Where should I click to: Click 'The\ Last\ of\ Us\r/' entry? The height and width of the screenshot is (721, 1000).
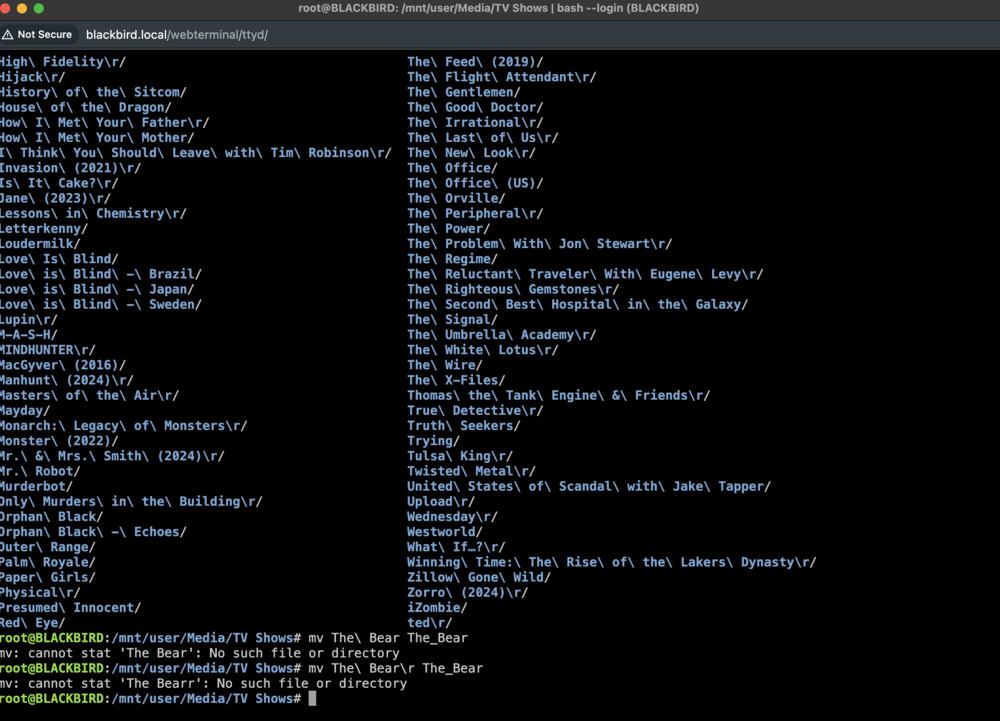483,138
